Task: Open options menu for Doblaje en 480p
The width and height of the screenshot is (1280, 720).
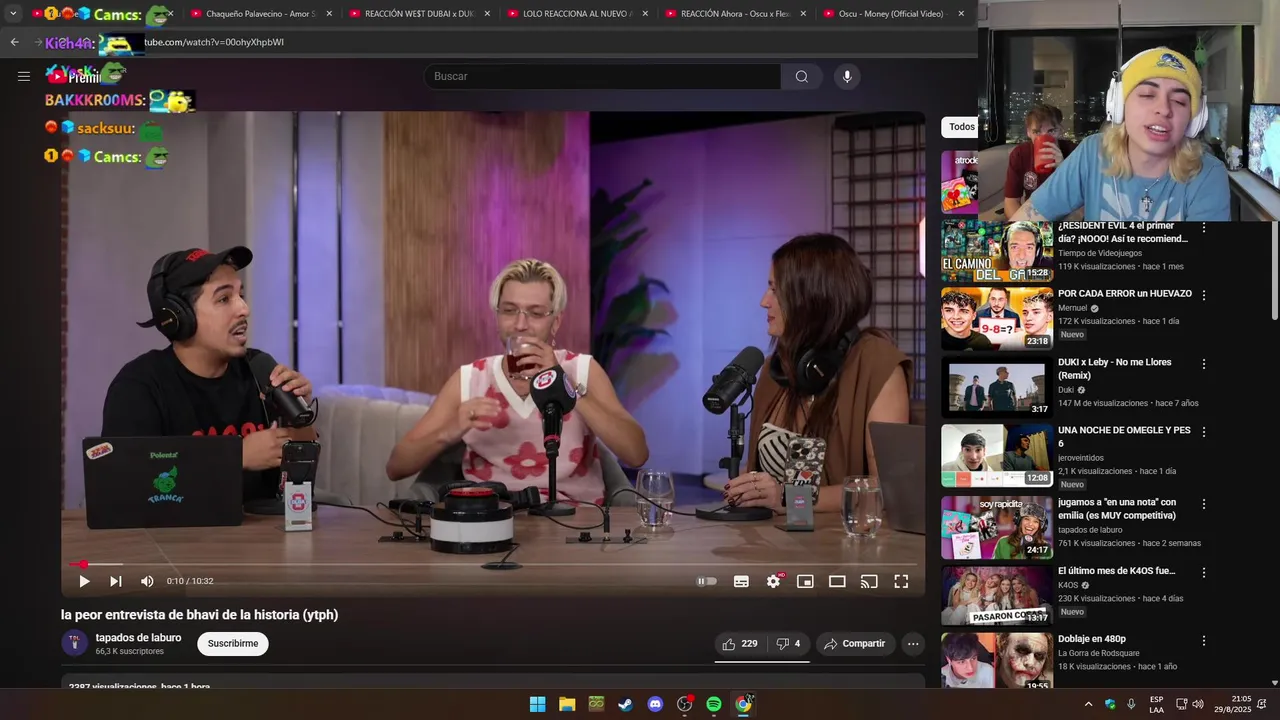Action: 1204,640
